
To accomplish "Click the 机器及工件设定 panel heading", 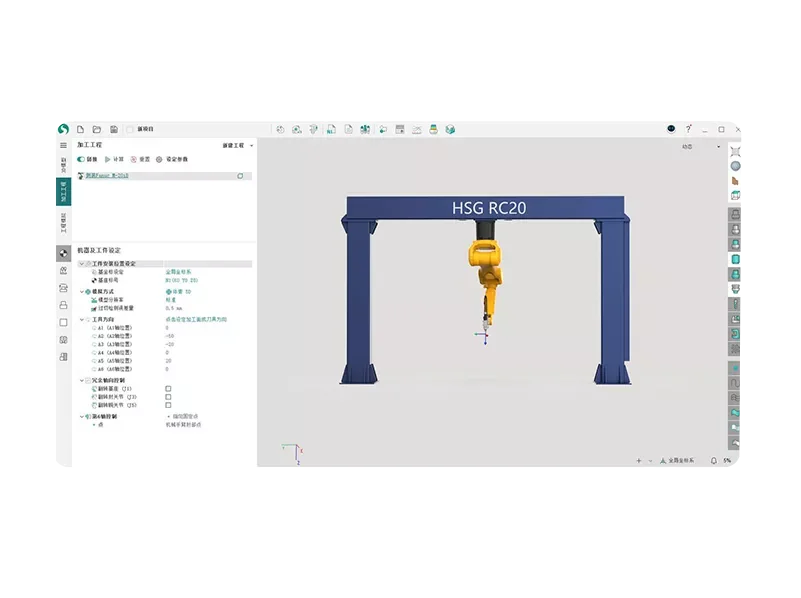I will (x=99, y=250).
